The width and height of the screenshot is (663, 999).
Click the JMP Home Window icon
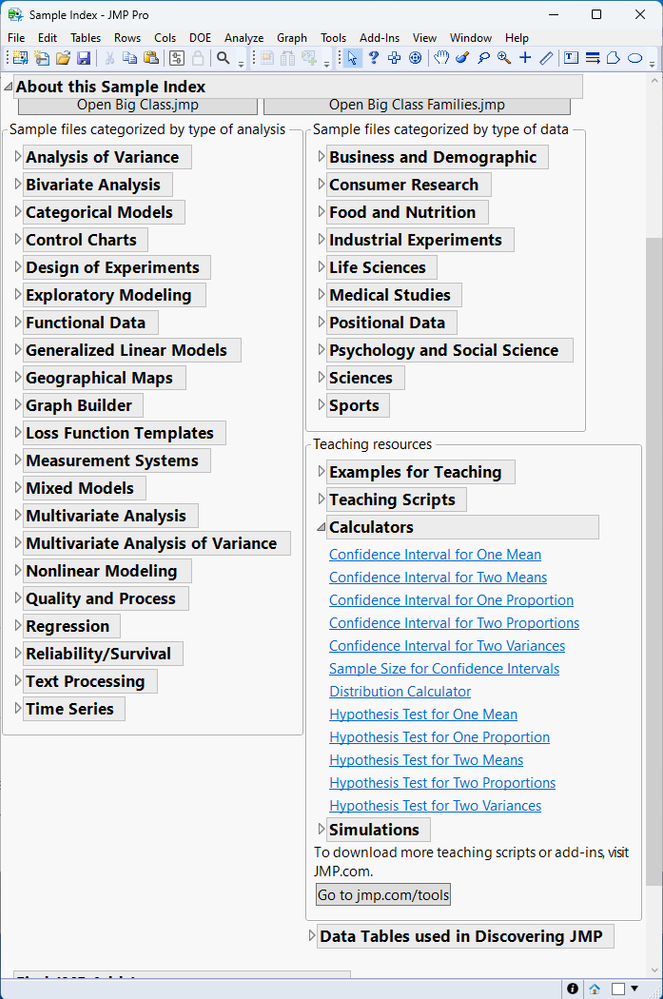tap(595, 988)
